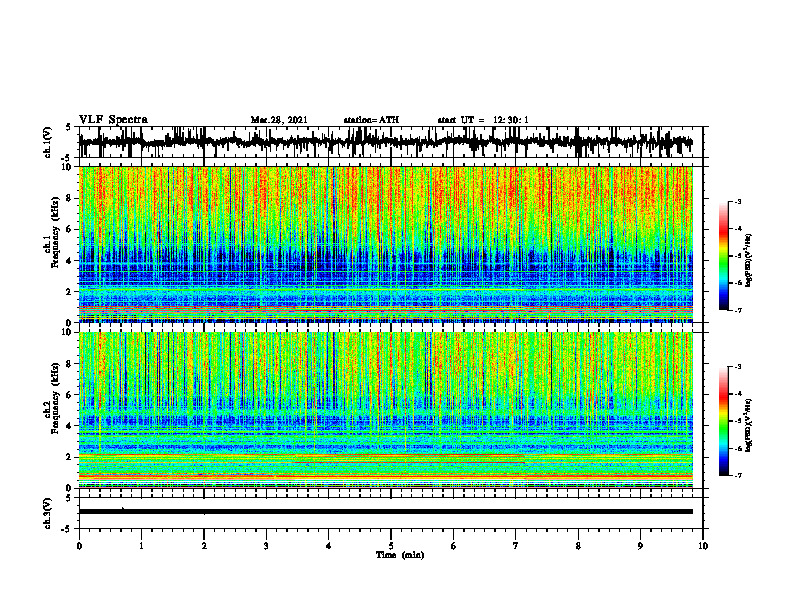Click the ch.3 flat voltage trace

coord(386,512)
